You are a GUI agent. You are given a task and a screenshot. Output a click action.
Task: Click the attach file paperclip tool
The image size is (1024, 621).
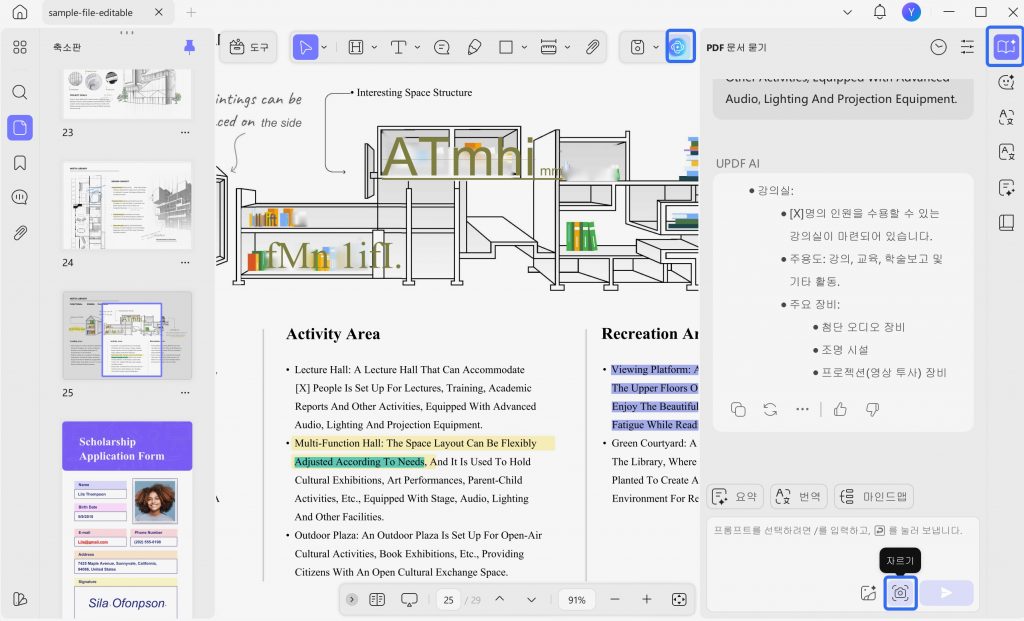coord(592,47)
